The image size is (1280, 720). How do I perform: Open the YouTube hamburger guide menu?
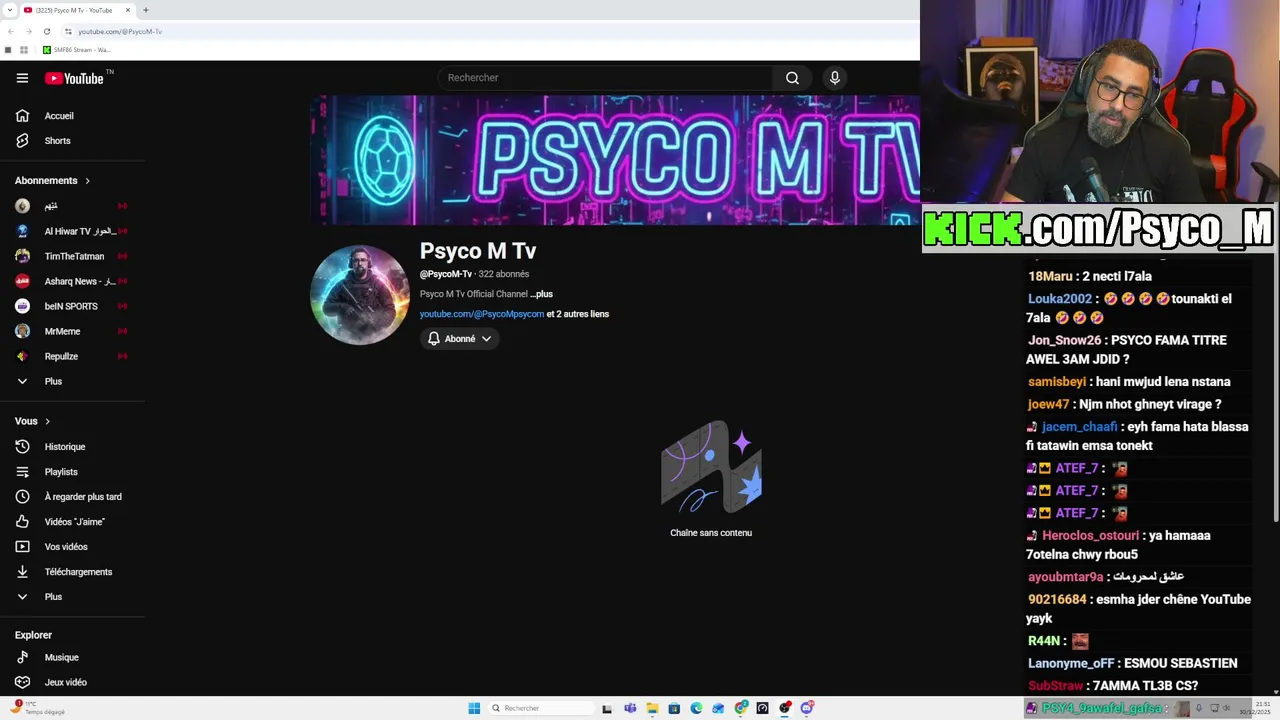coord(22,78)
